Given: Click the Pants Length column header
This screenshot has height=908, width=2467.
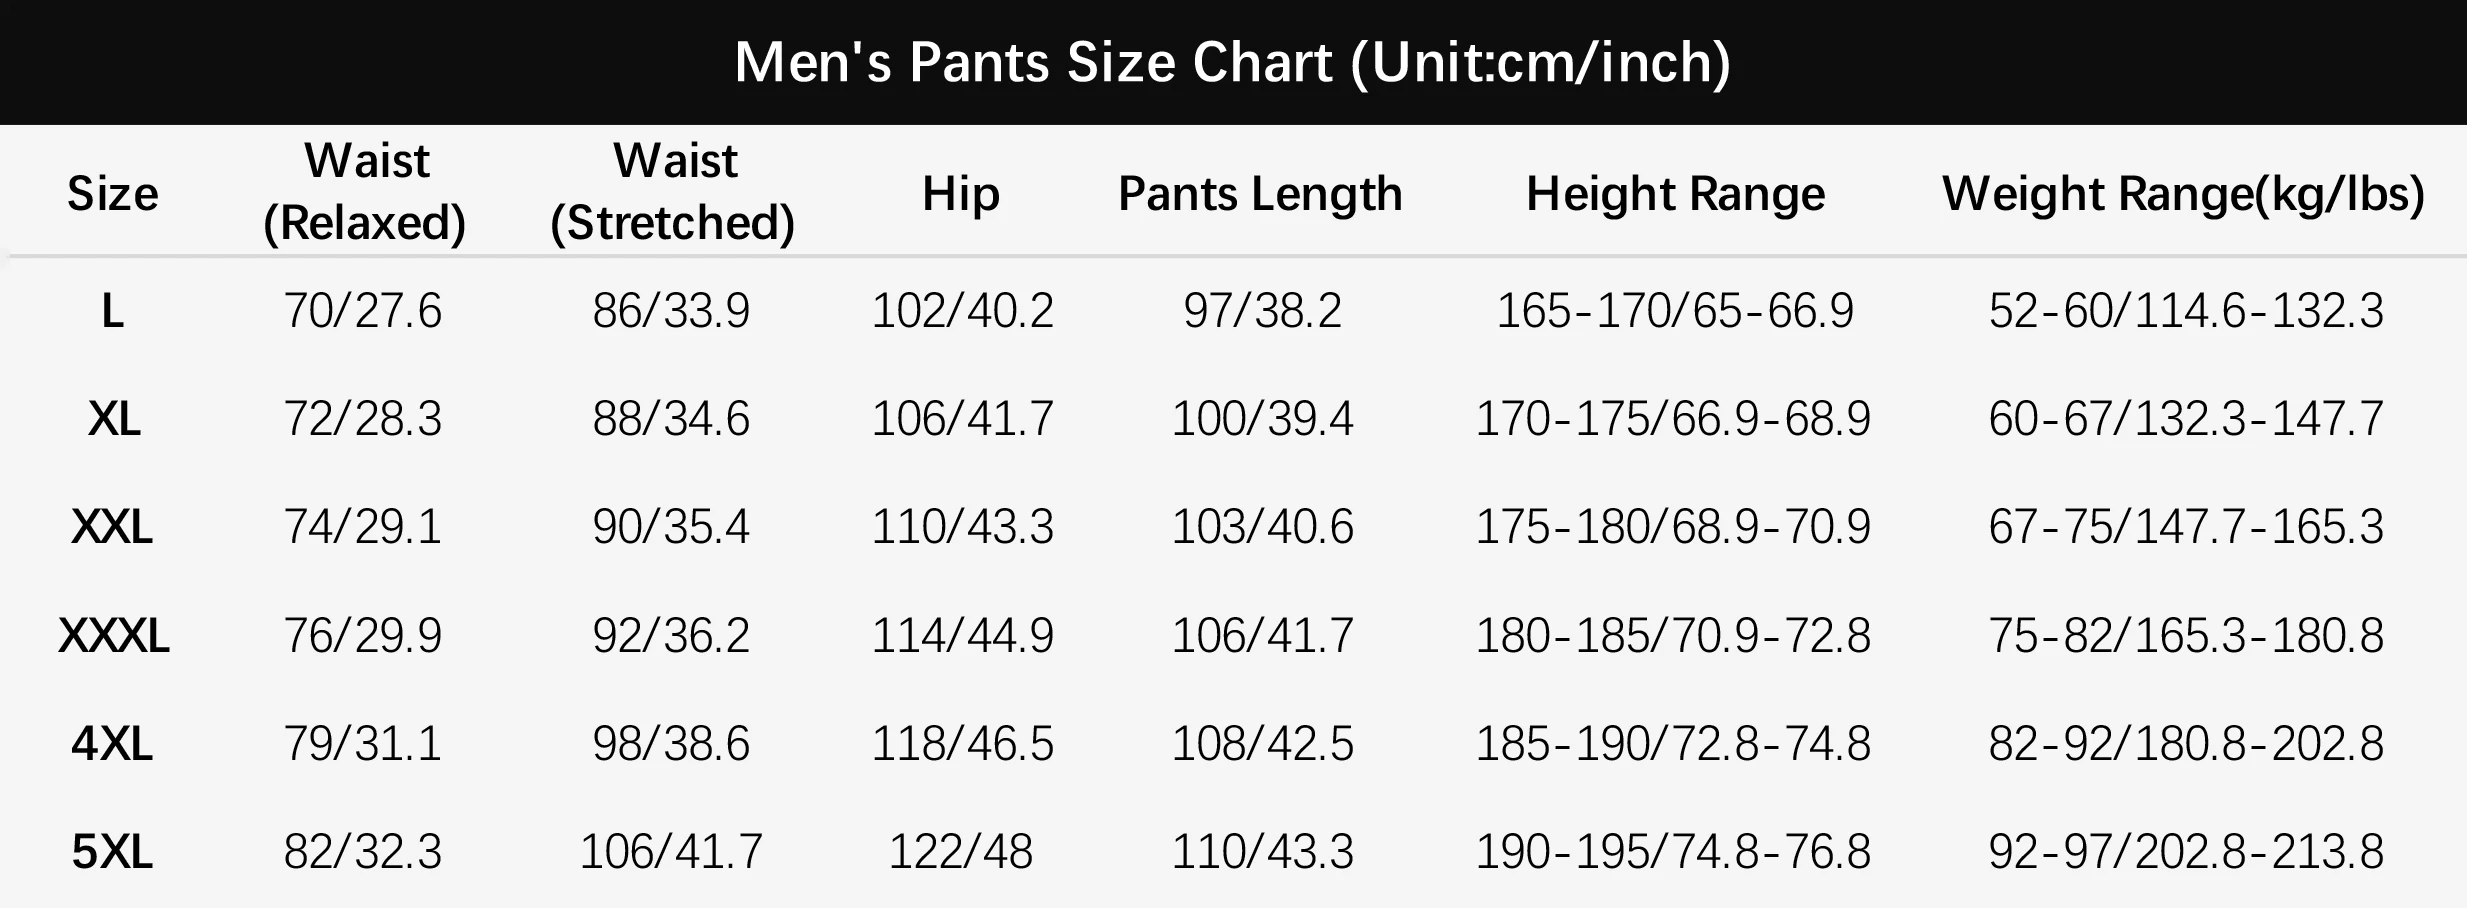Looking at the screenshot, I should pos(1260,193).
